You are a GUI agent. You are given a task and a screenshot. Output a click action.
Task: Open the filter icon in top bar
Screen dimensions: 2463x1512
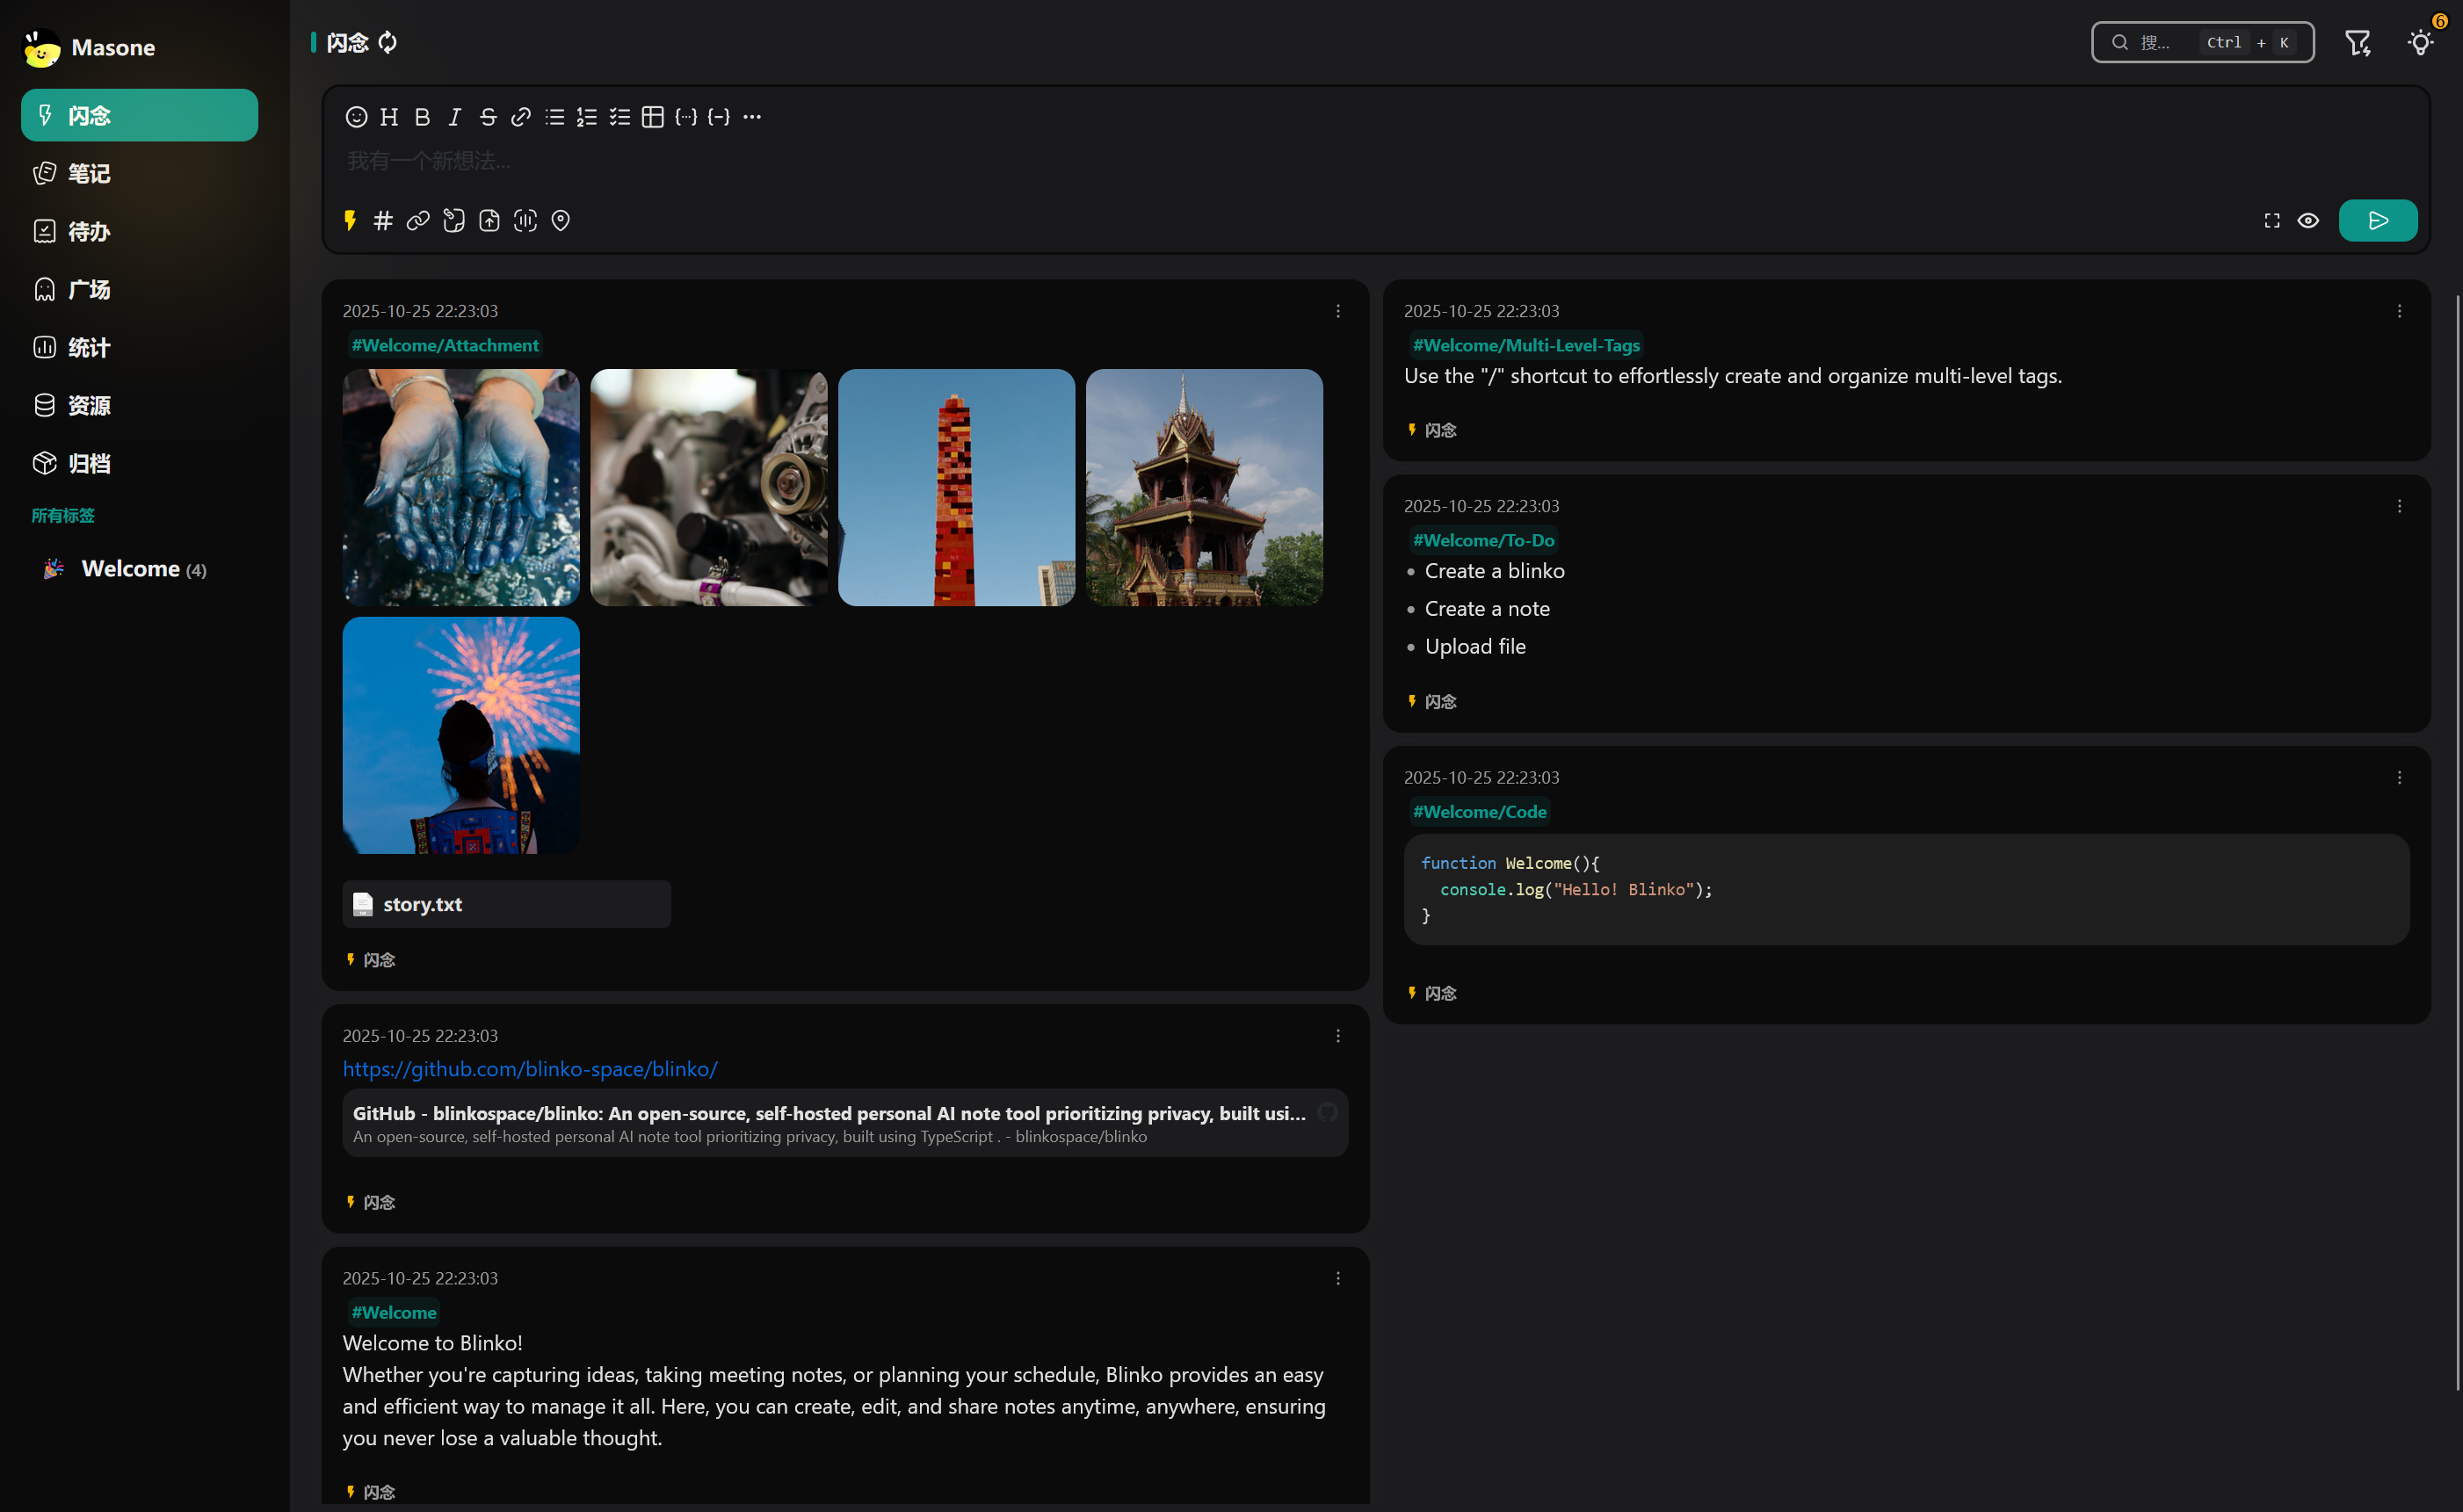coord(2357,42)
